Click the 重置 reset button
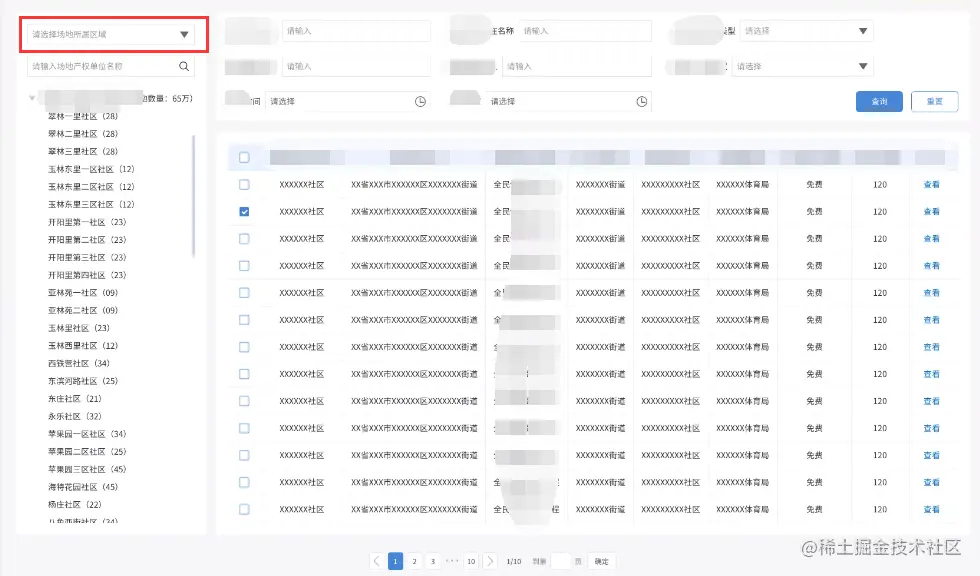Screen dimensions: 980x576 tap(934, 101)
